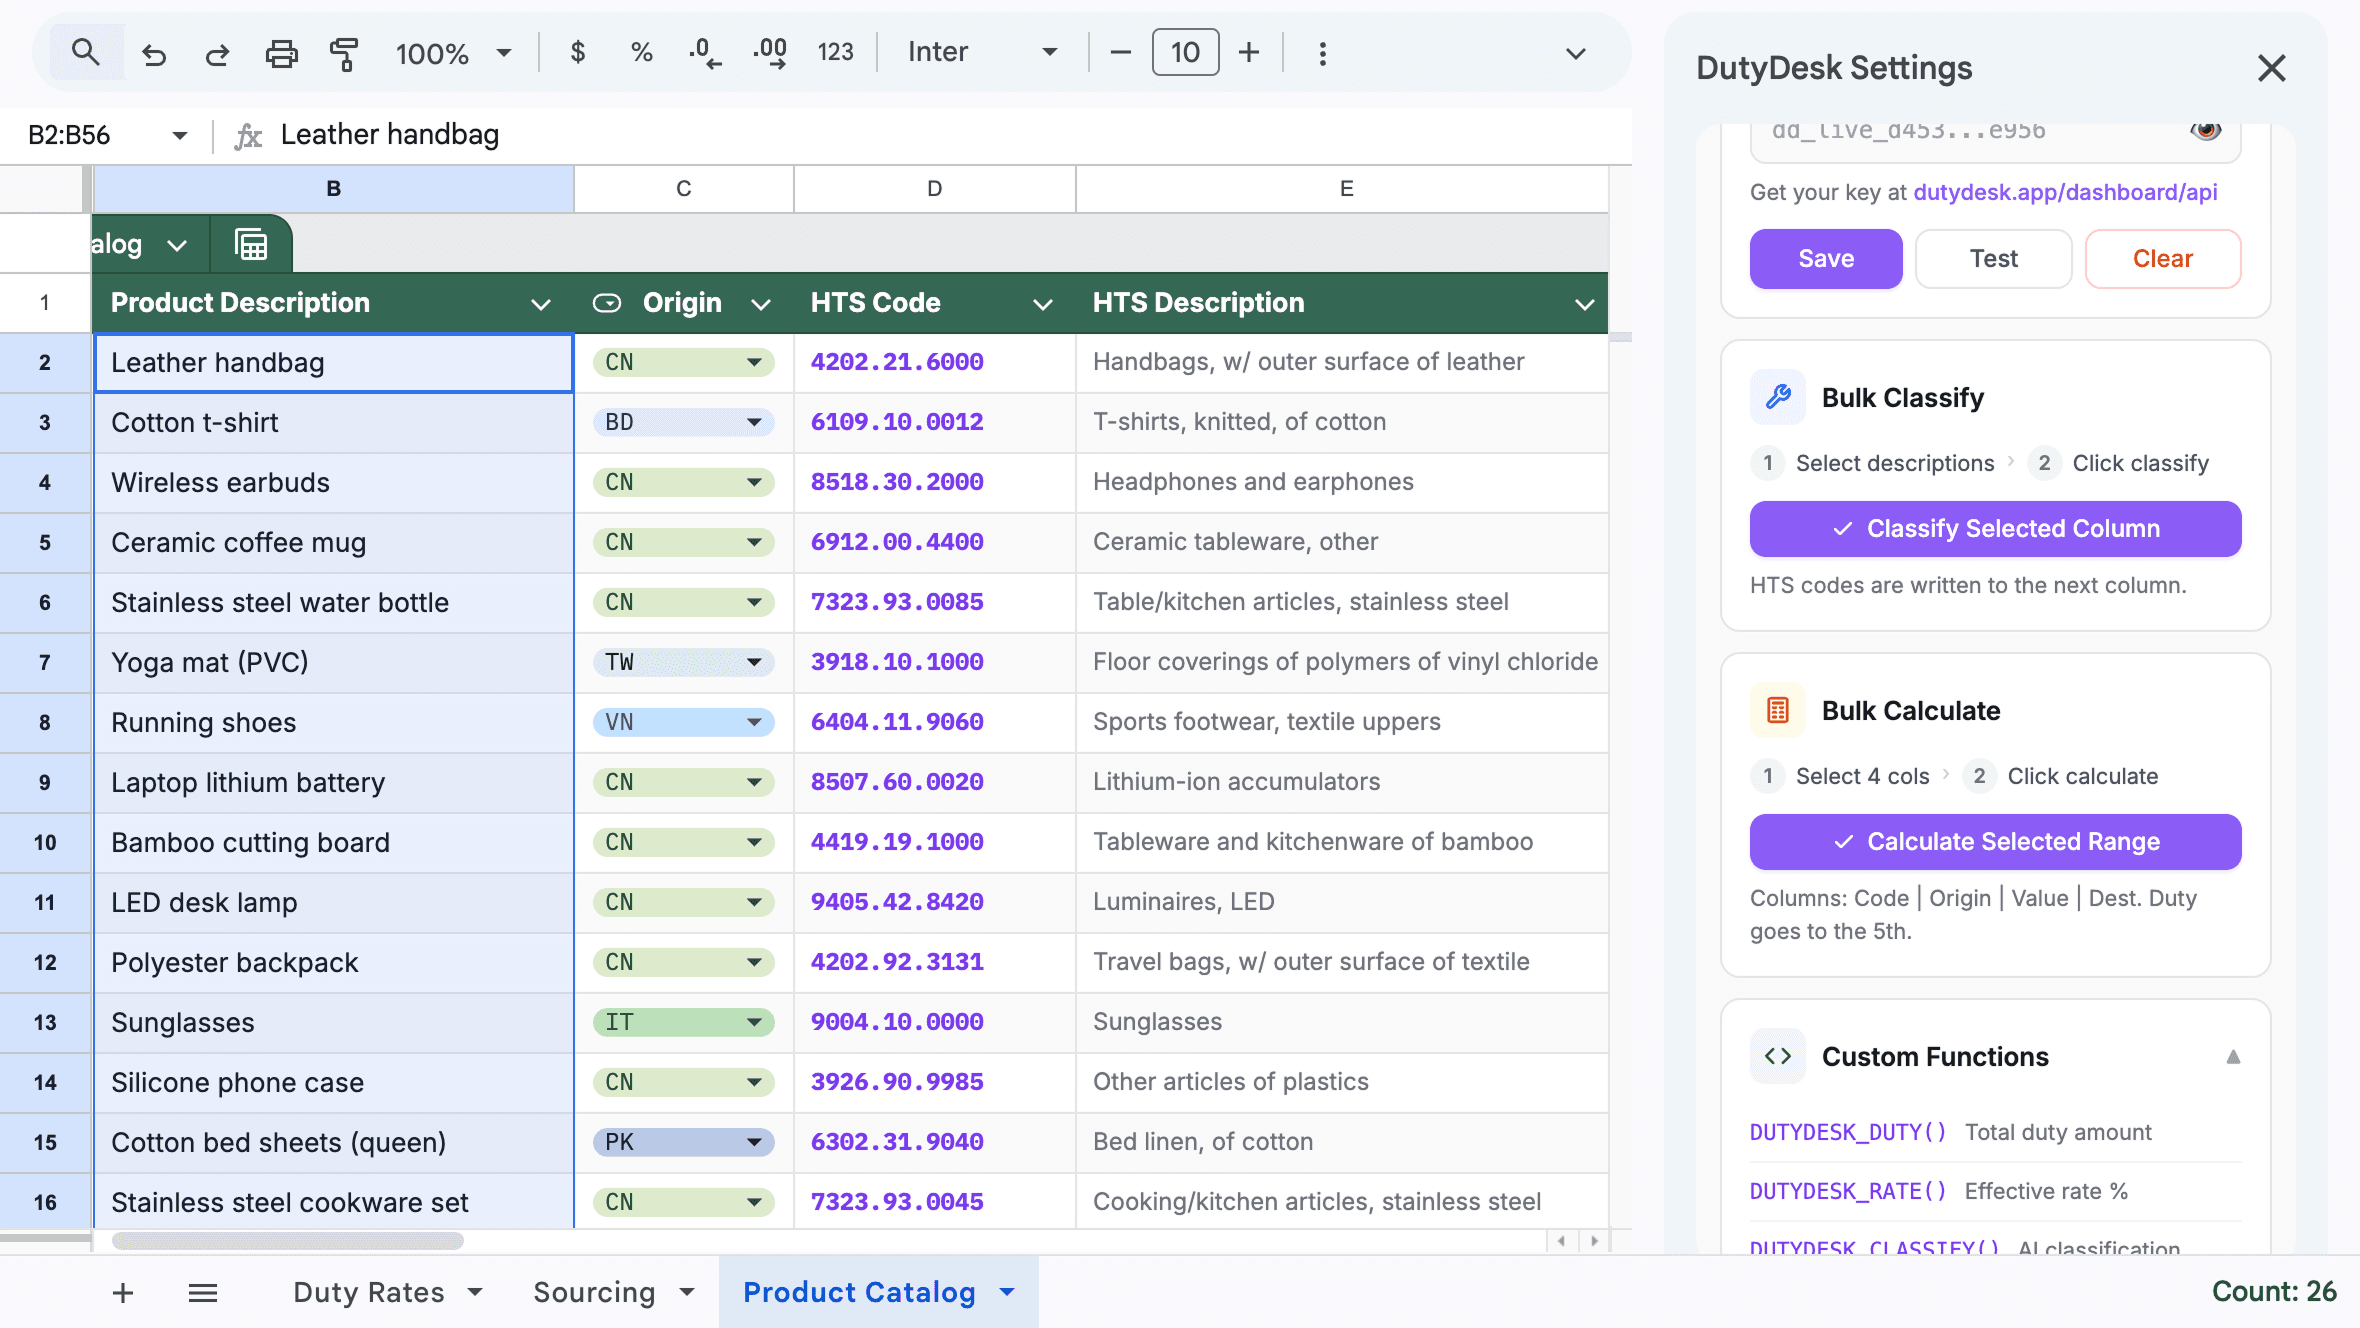Increase decimal places shown
Viewport: 2360px width, 1328px height.
[x=770, y=52]
